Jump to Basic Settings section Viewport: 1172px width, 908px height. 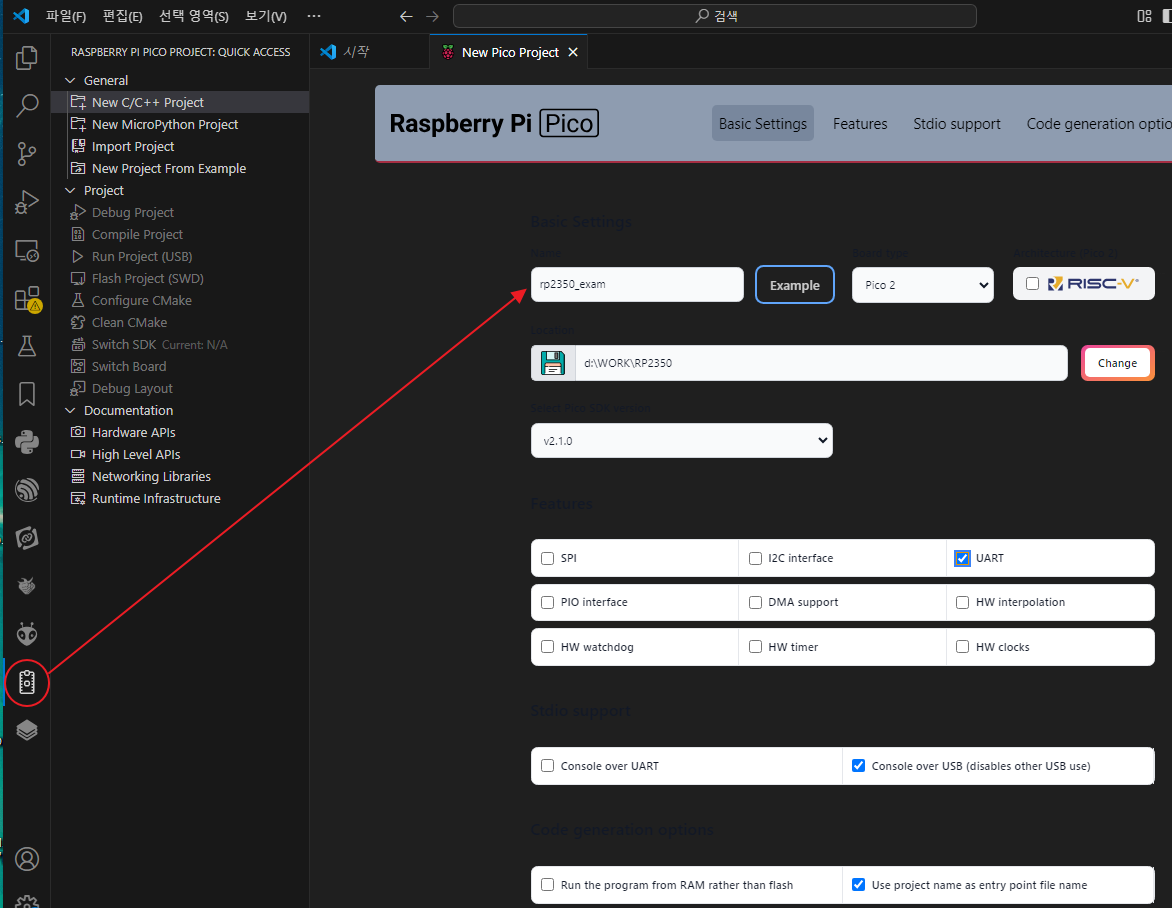762,124
